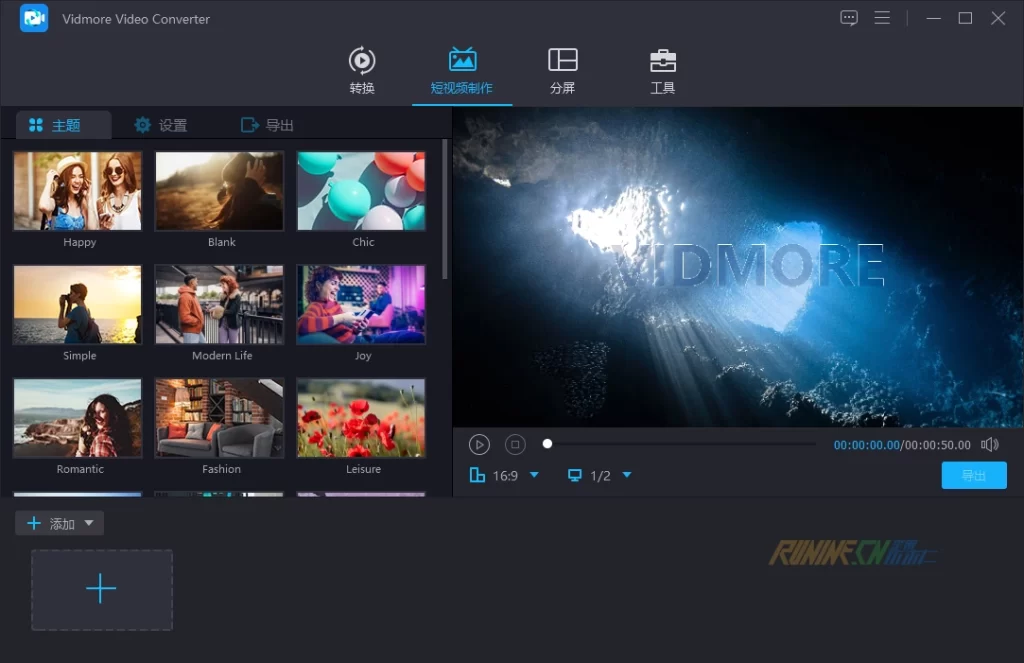The image size is (1024, 663).
Task: Select the Happy theme thumbnail
Action: [x=78, y=191]
